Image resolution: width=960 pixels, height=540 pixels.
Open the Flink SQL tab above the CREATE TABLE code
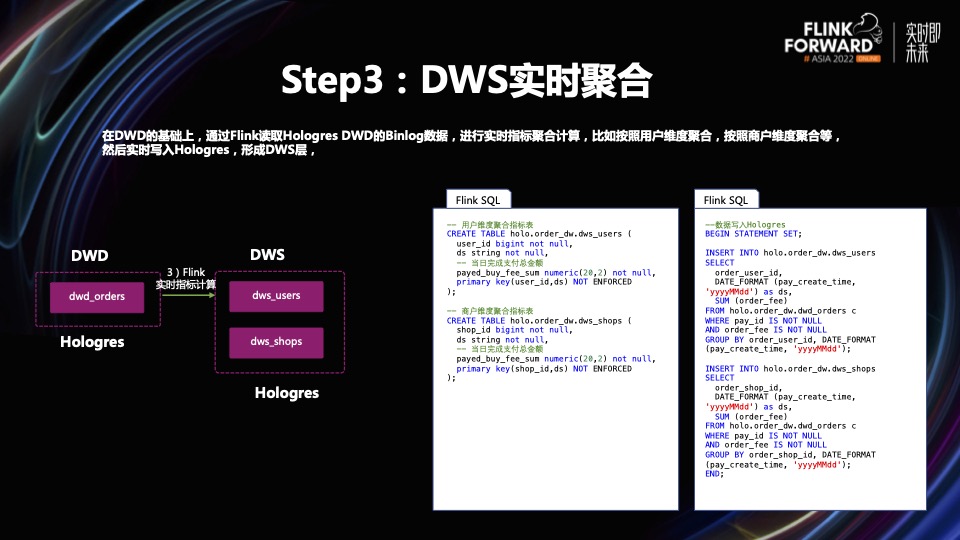coord(478,200)
